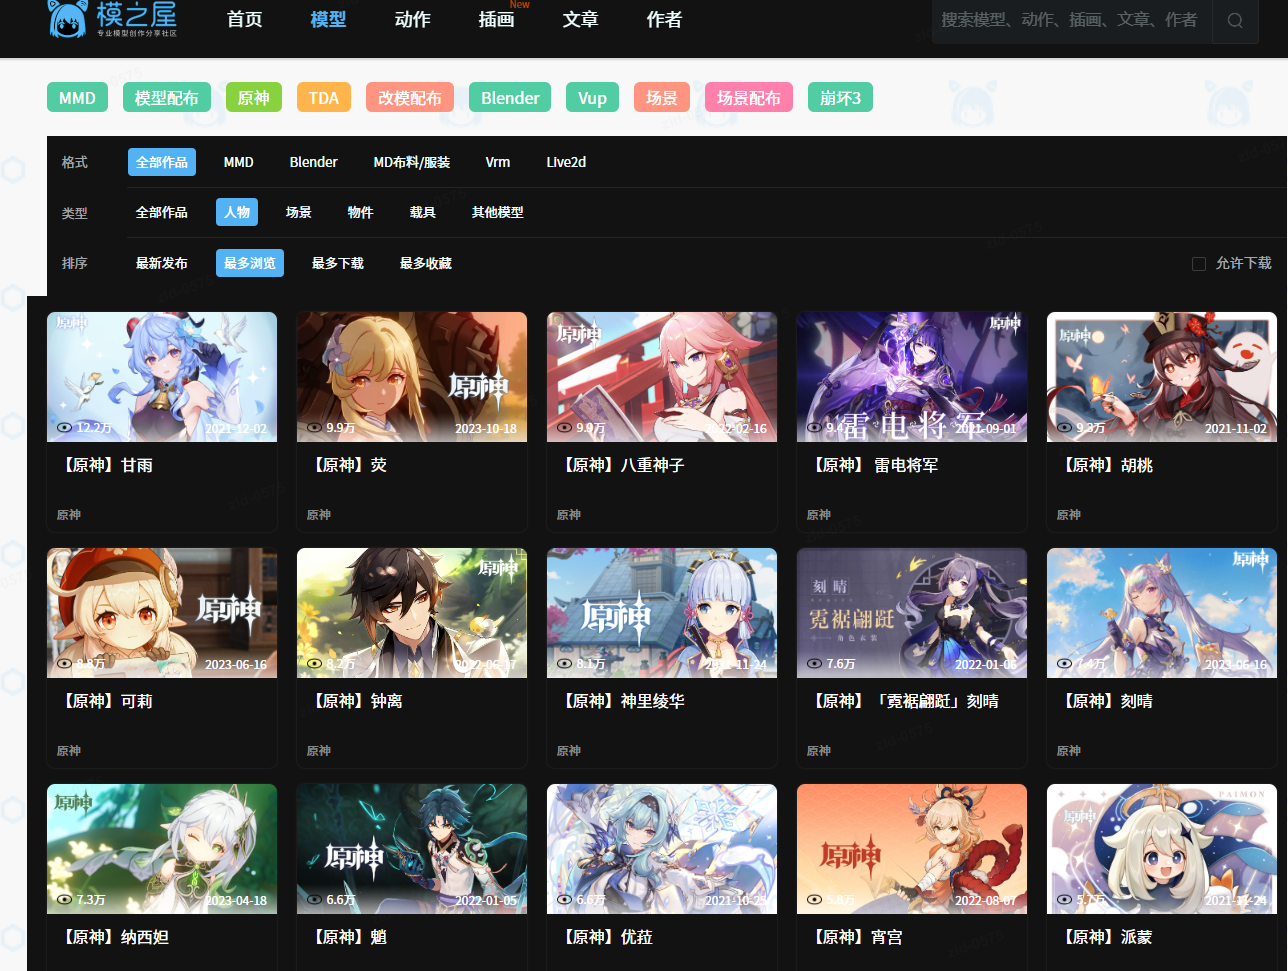Viewport: 1288px width, 971px height.
Task: Select the 模型配布 tag
Action: 167,98
